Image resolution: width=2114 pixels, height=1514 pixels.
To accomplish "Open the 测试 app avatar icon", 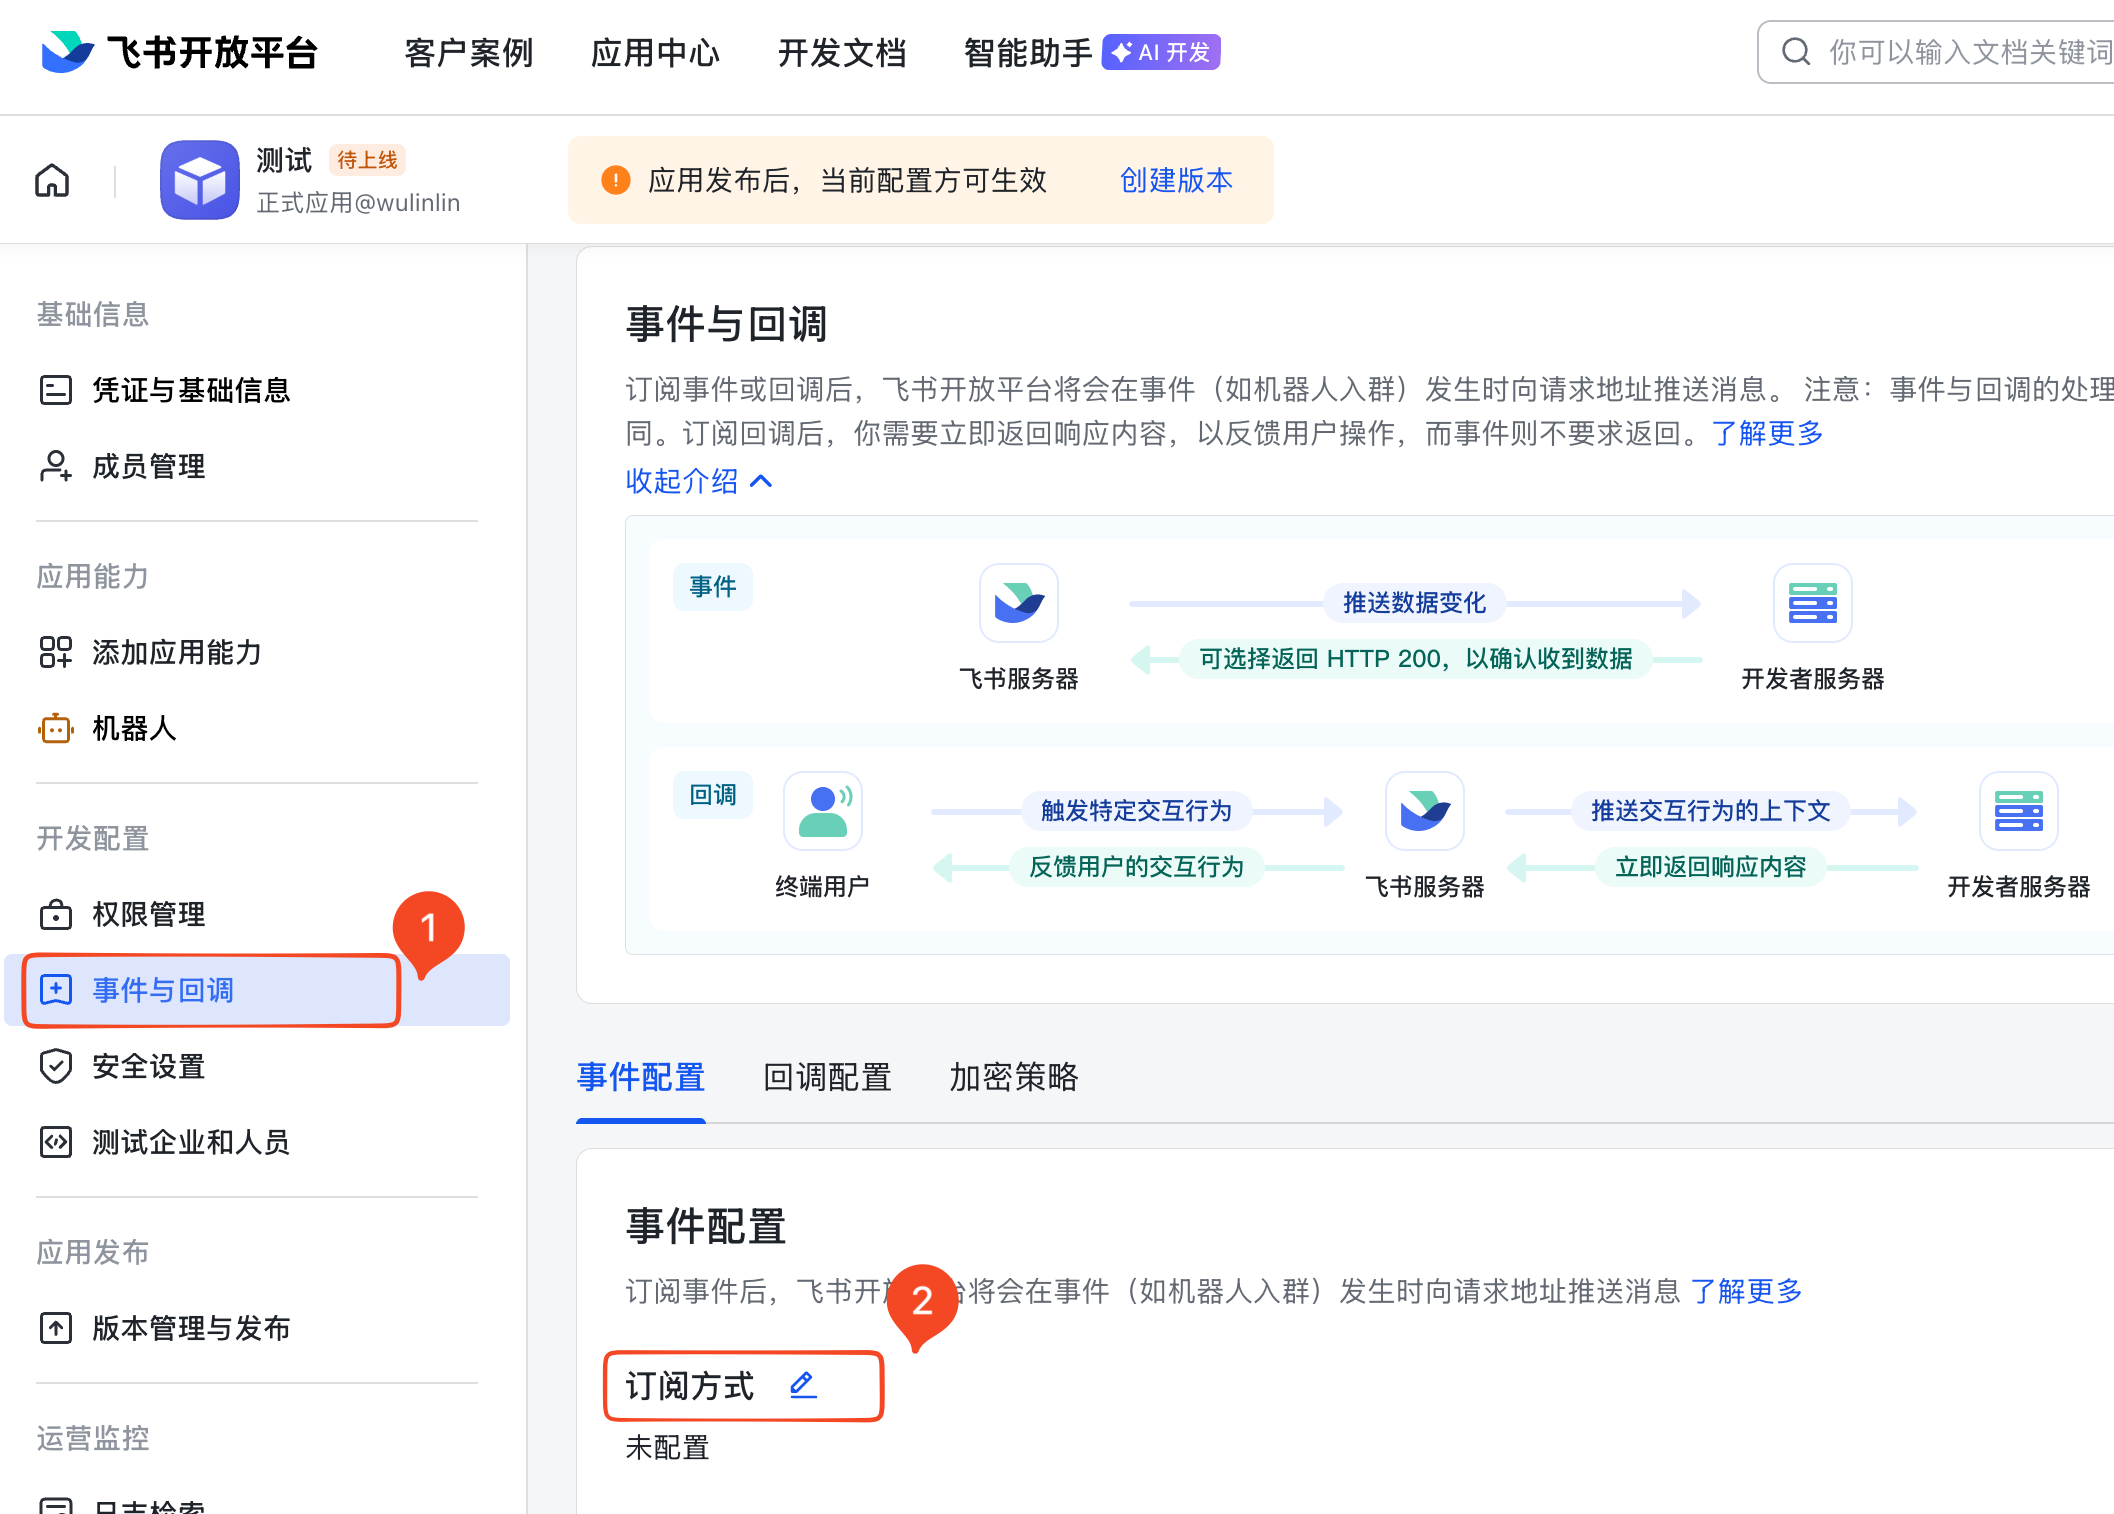I will tap(200, 179).
